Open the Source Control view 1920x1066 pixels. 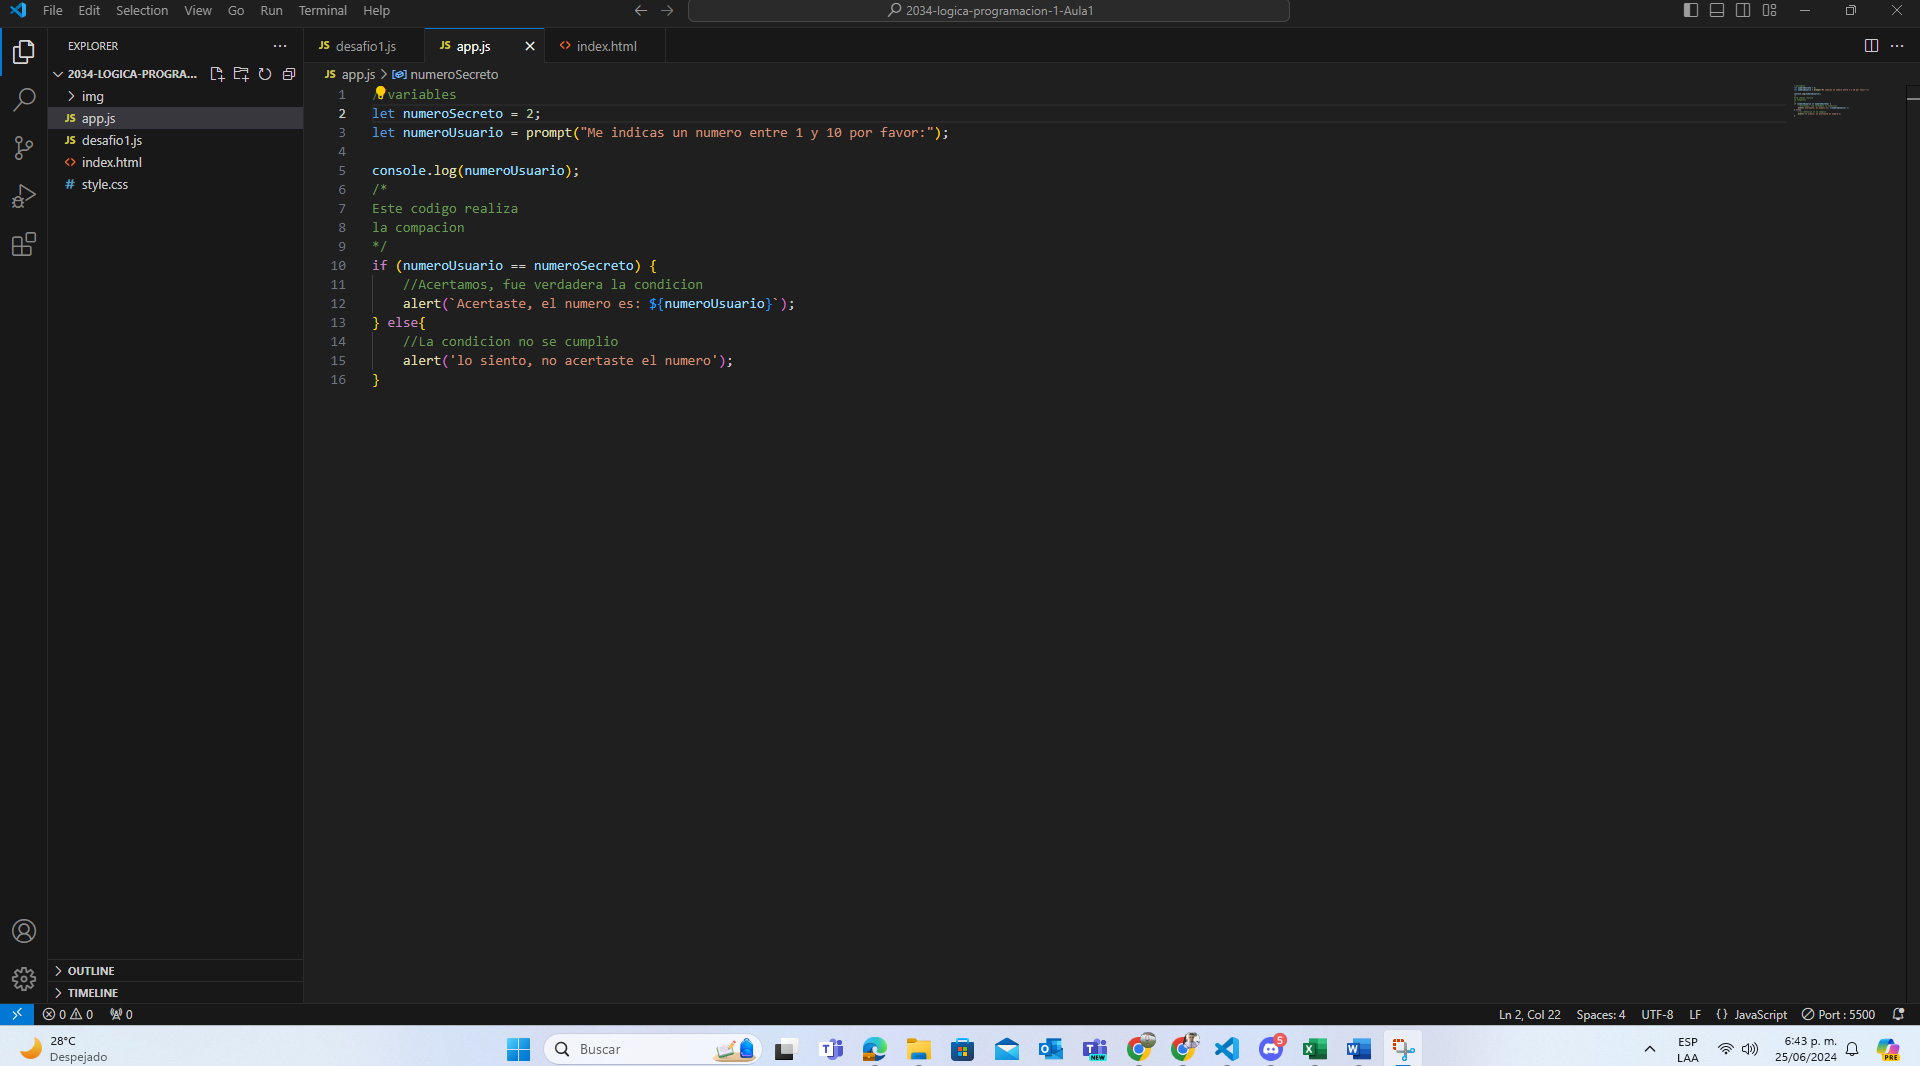[24, 148]
